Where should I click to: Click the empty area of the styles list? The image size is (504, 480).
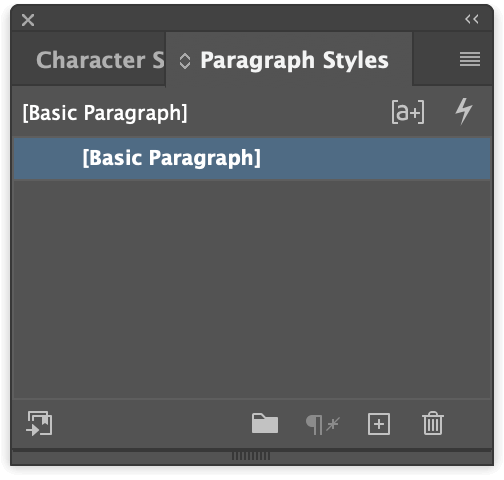coord(252,288)
